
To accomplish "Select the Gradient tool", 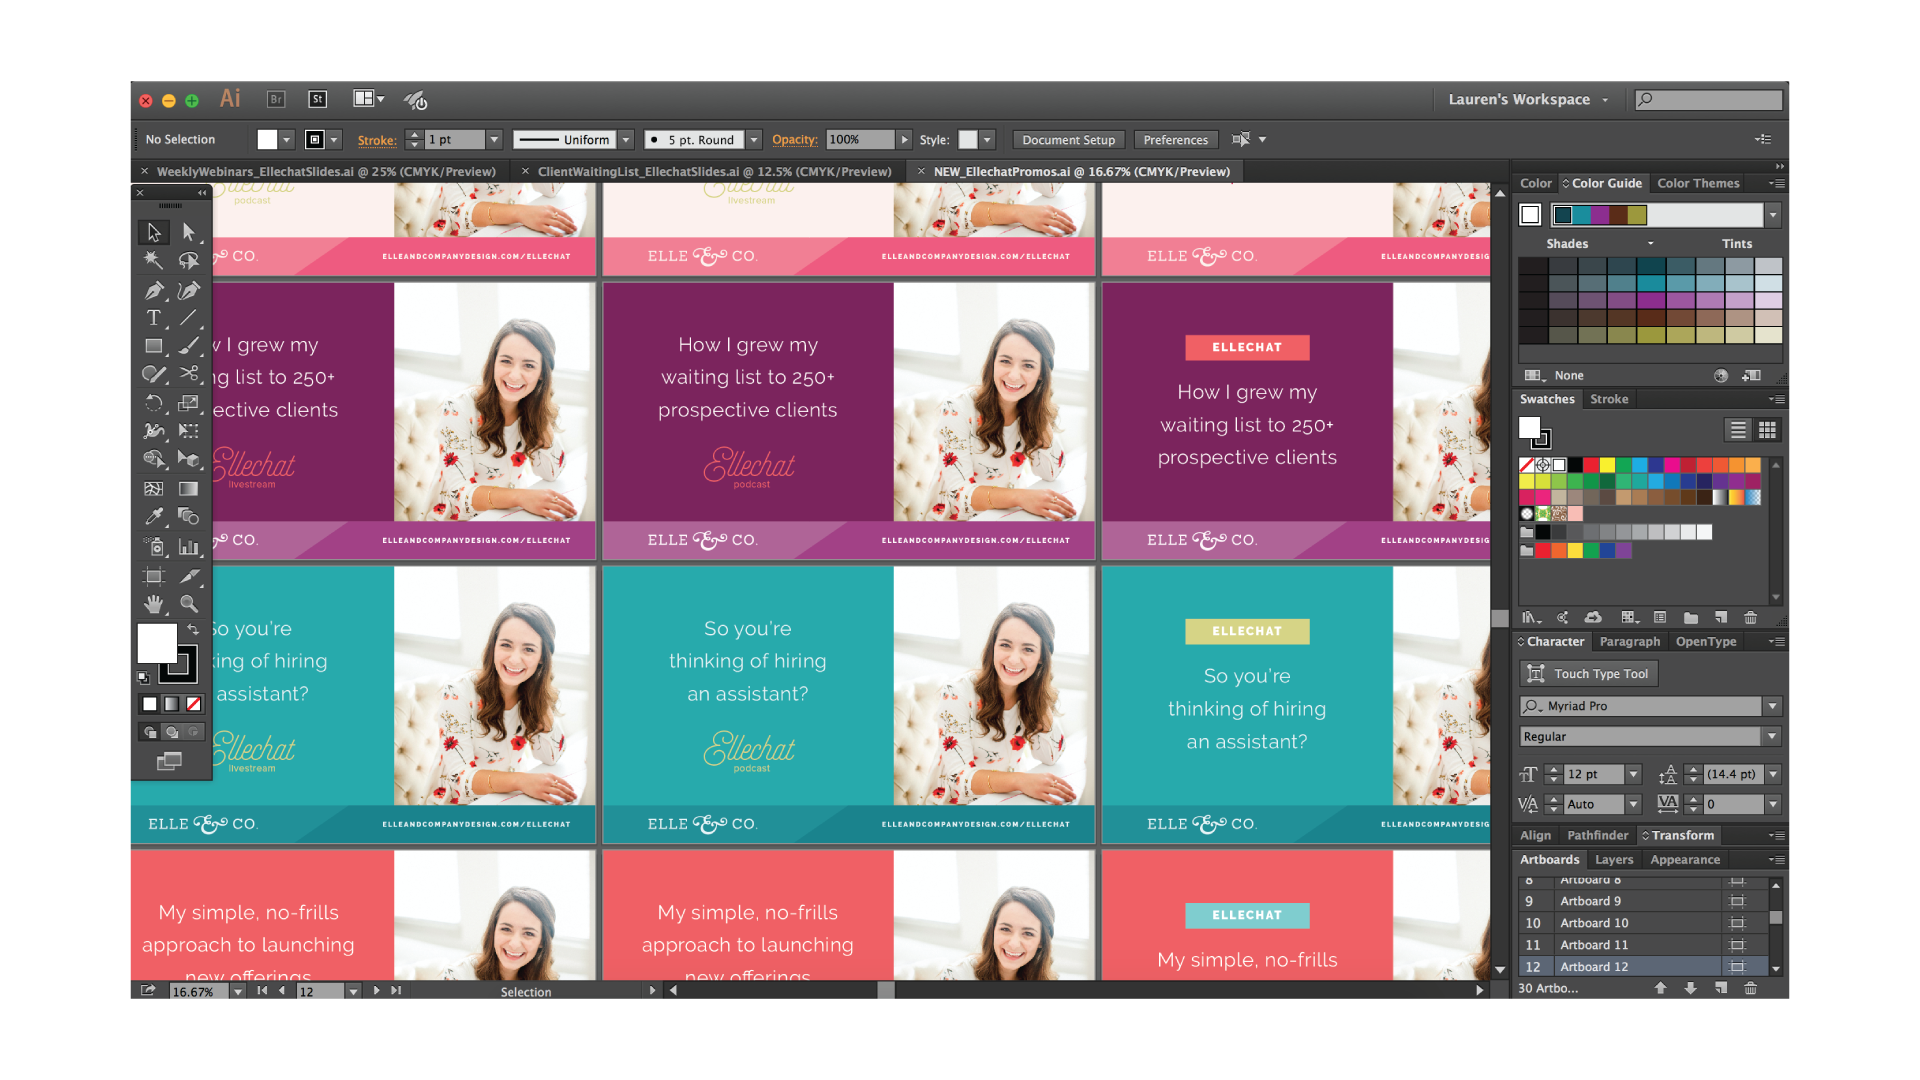I will [188, 489].
